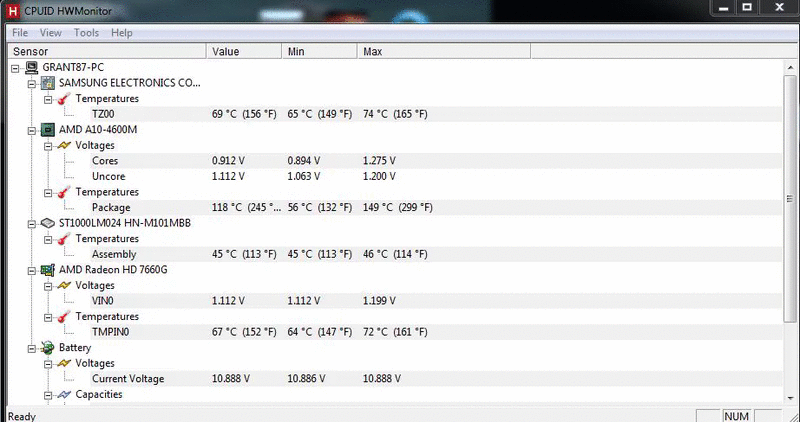
Task: Collapse the AMD A10-4600M node
Action: (32, 131)
